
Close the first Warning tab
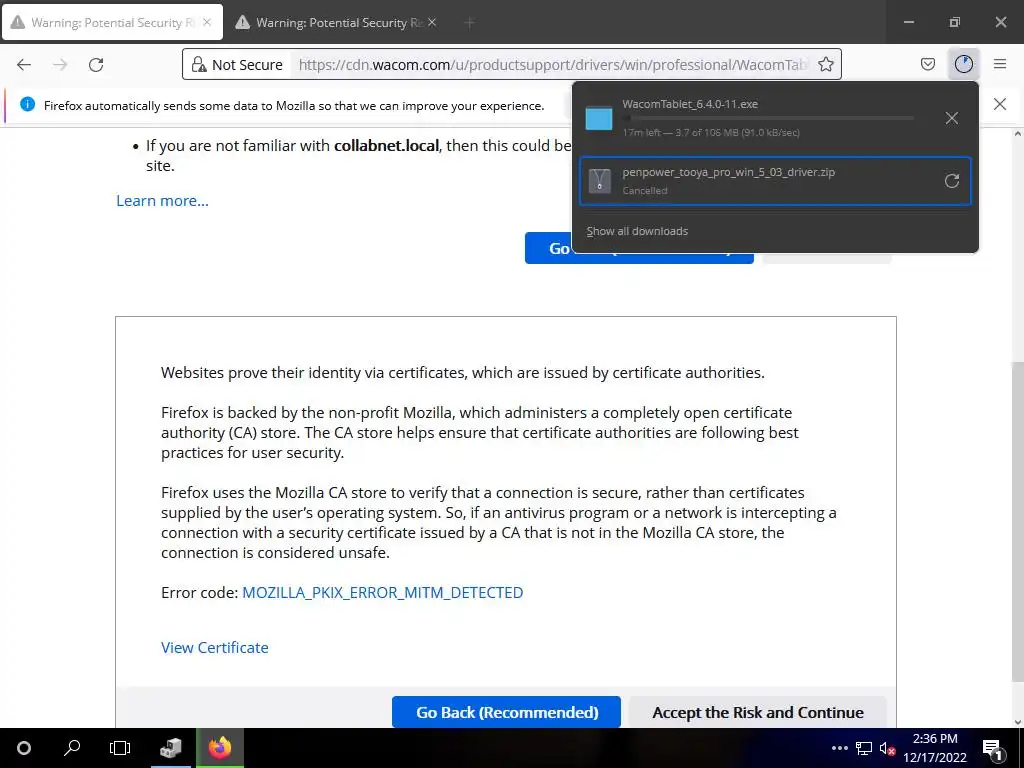click(207, 22)
